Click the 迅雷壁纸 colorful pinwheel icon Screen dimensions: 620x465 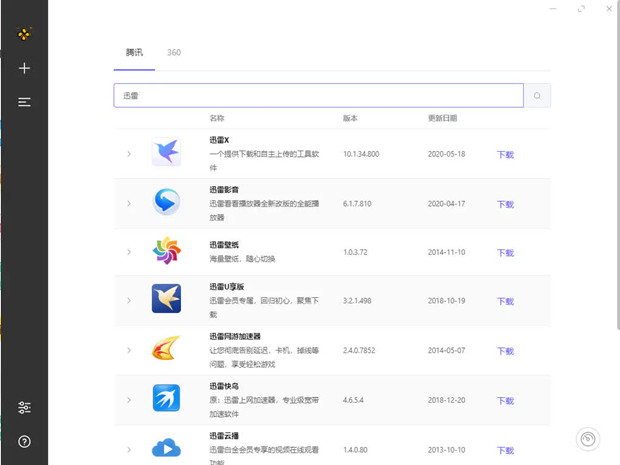click(x=166, y=251)
